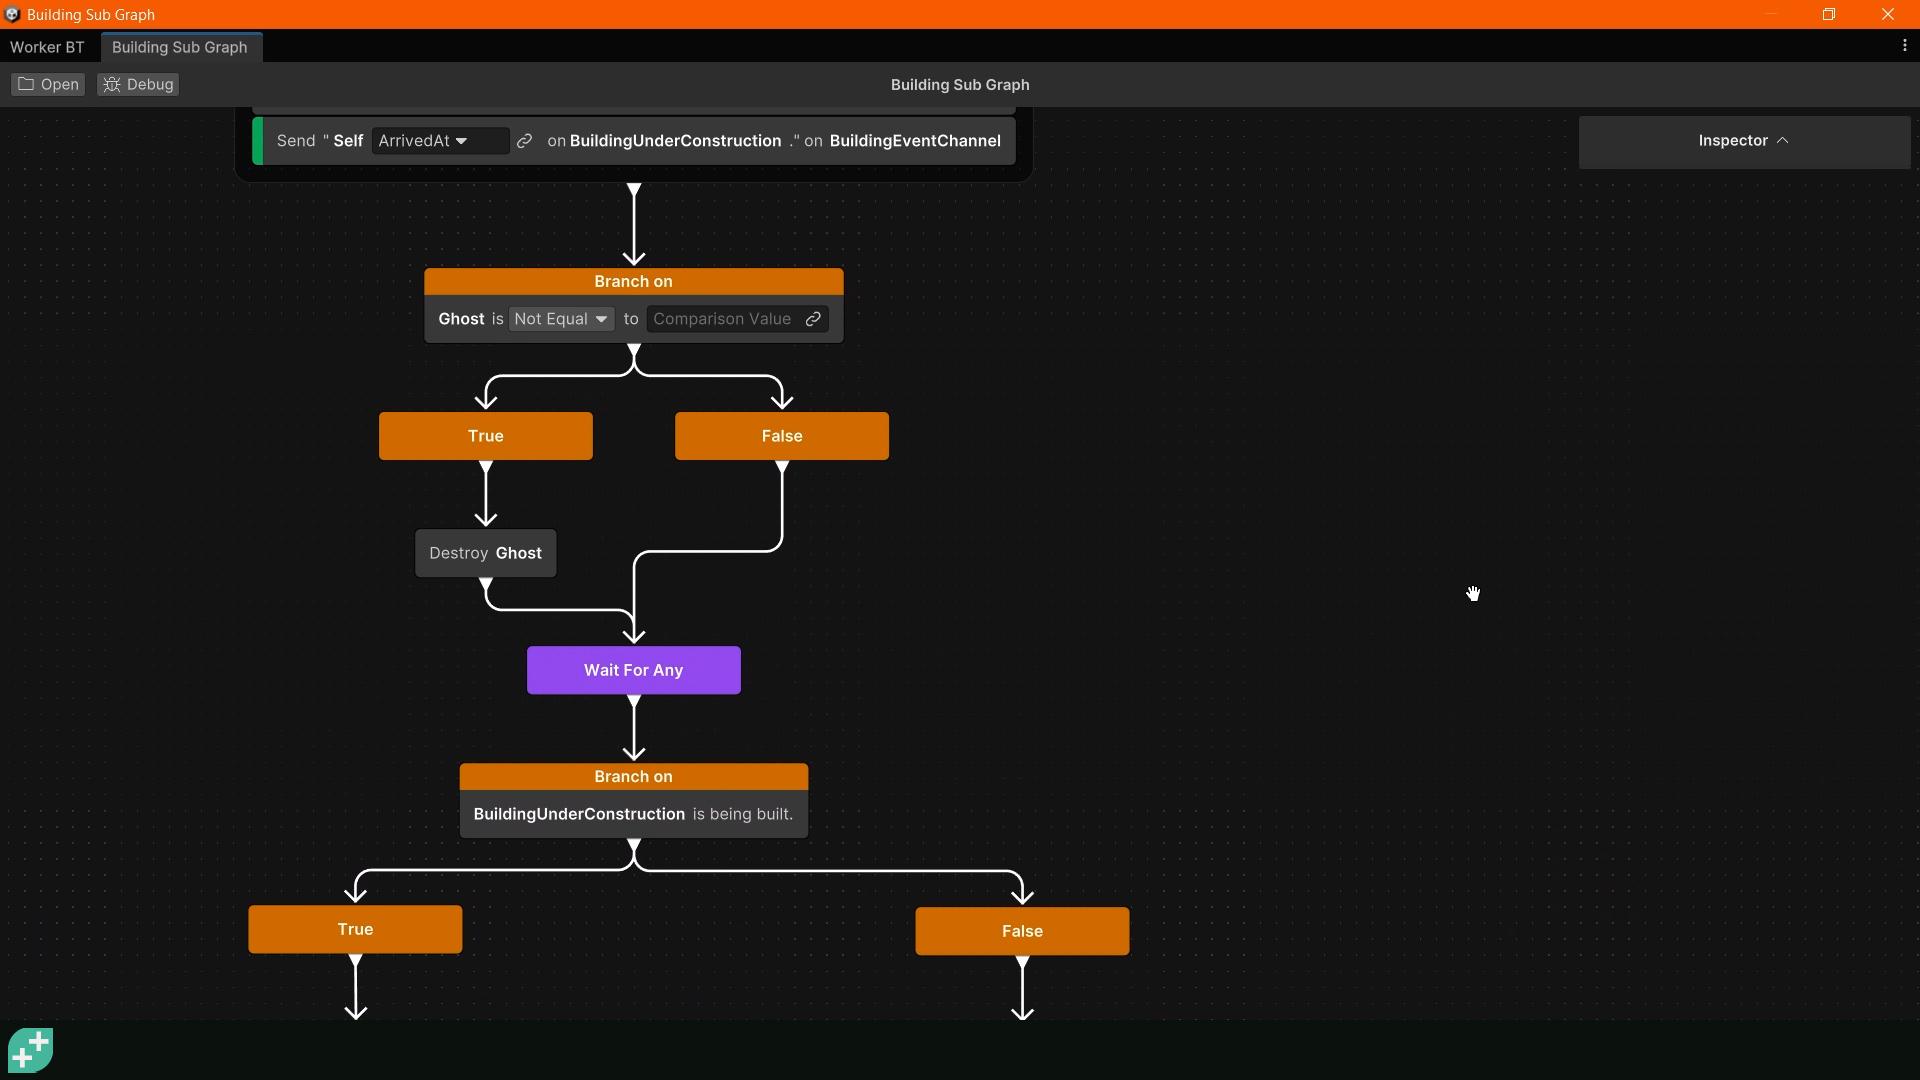Click the Comparison Value input field
The image size is (1920, 1080).
(x=721, y=318)
